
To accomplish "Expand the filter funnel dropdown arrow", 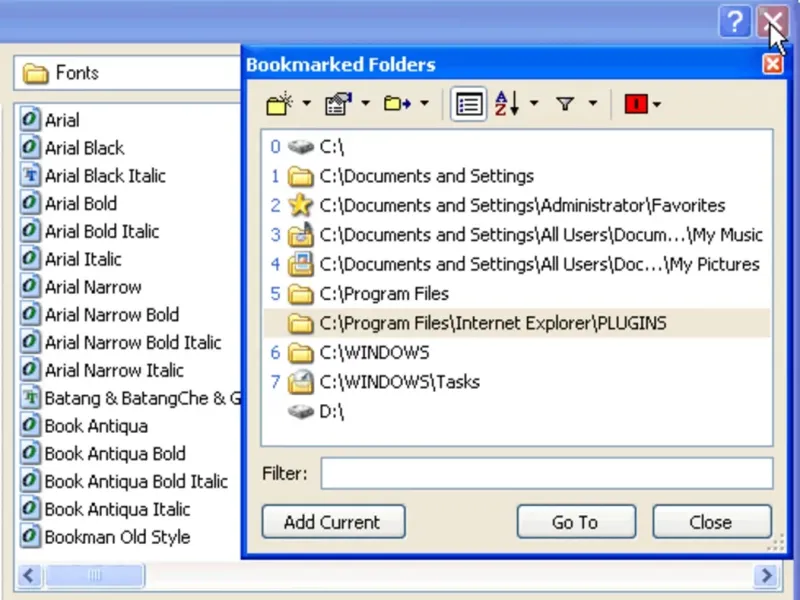I will pos(593,104).
